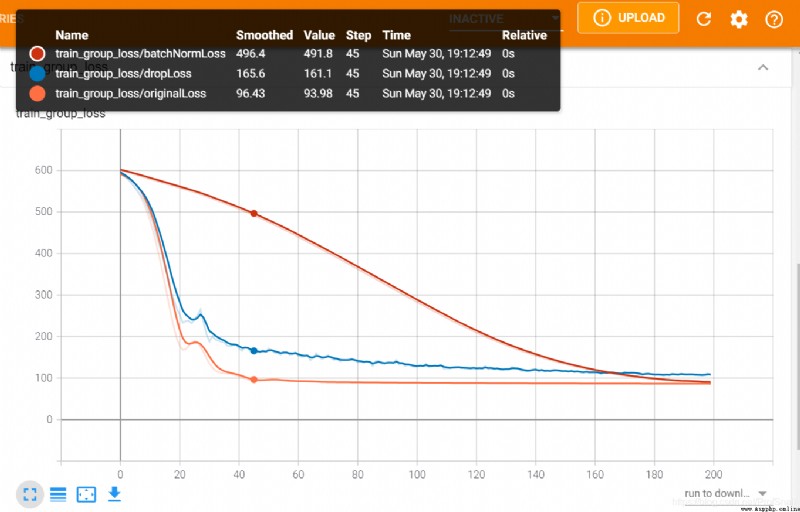800x512 pixels.
Task: Click the UPLOAD button
Action: coord(628,18)
